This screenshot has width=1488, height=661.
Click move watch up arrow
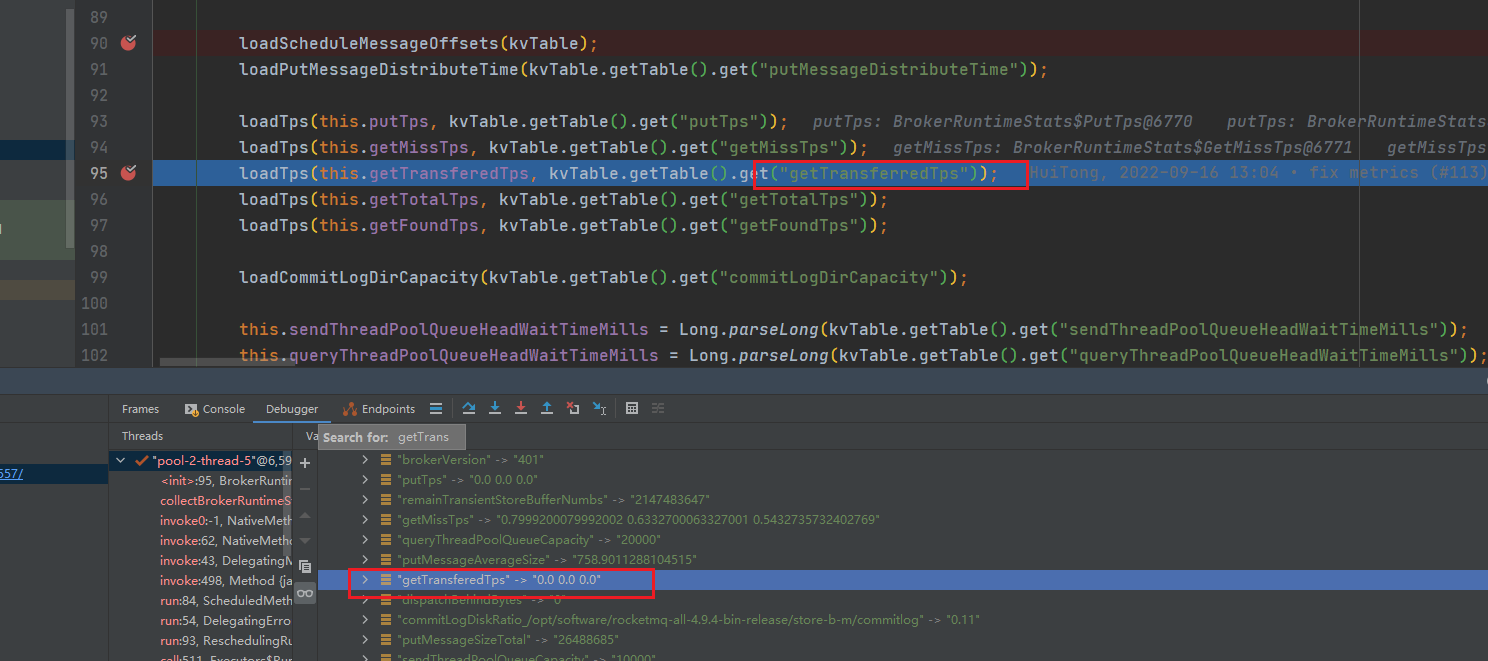click(305, 515)
